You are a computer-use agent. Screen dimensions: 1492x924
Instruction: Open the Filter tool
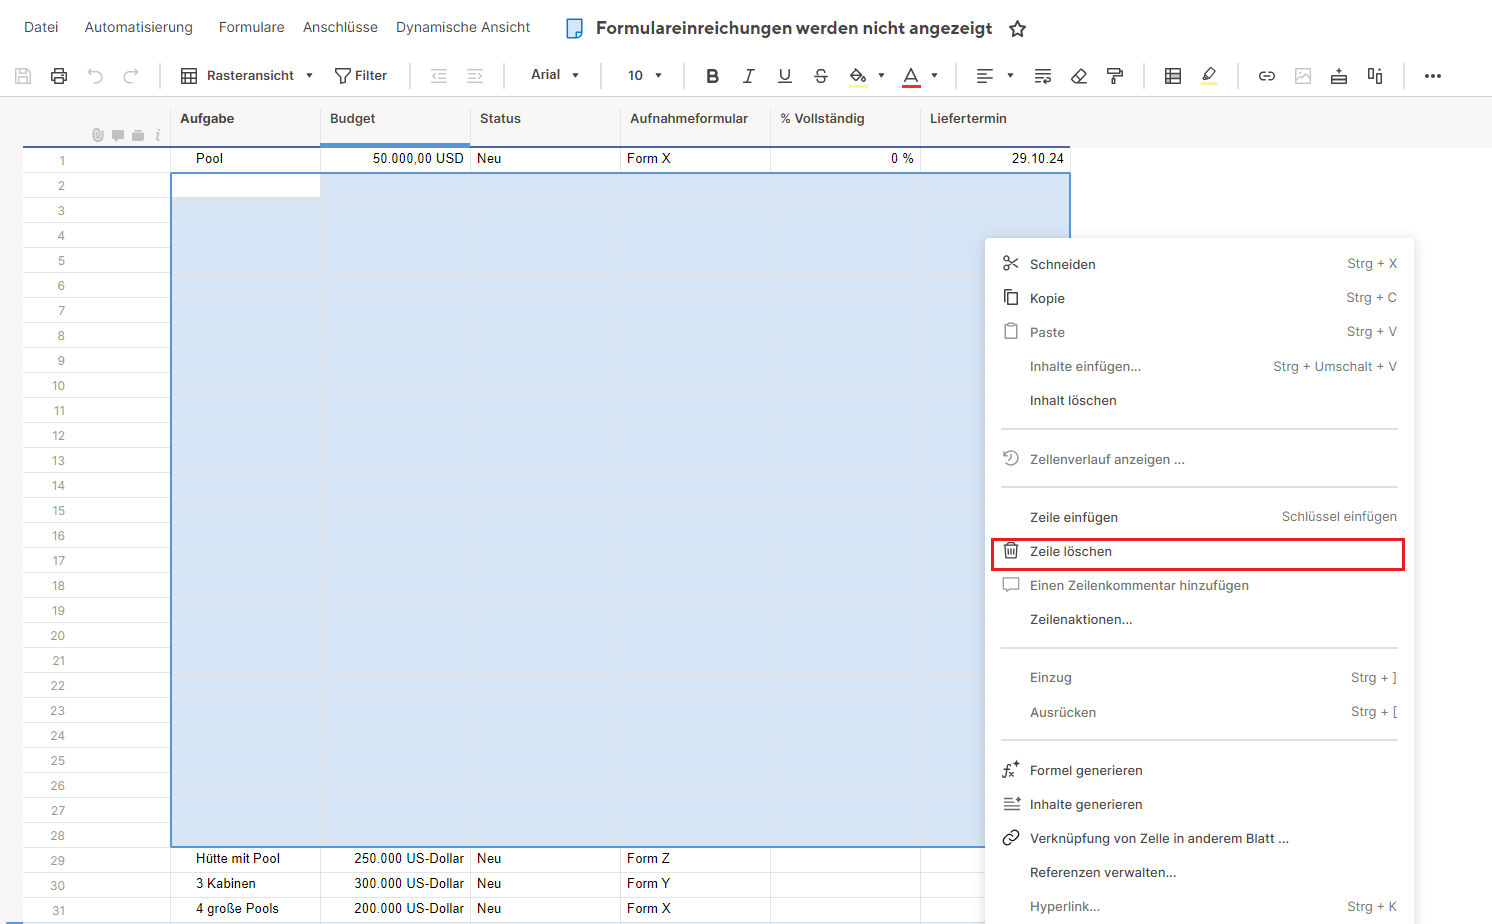(361, 76)
